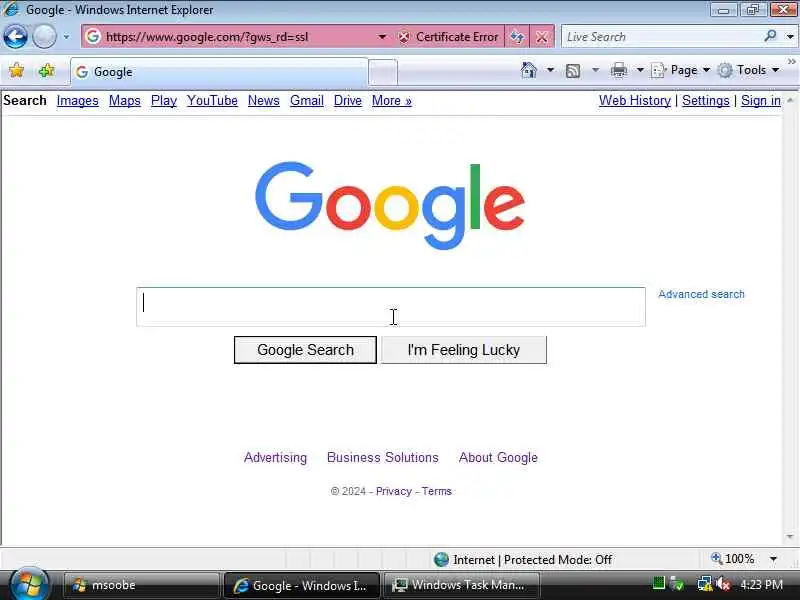800x600 pixels.
Task: Expand the zoom level dropdown arrow
Action: [773, 559]
